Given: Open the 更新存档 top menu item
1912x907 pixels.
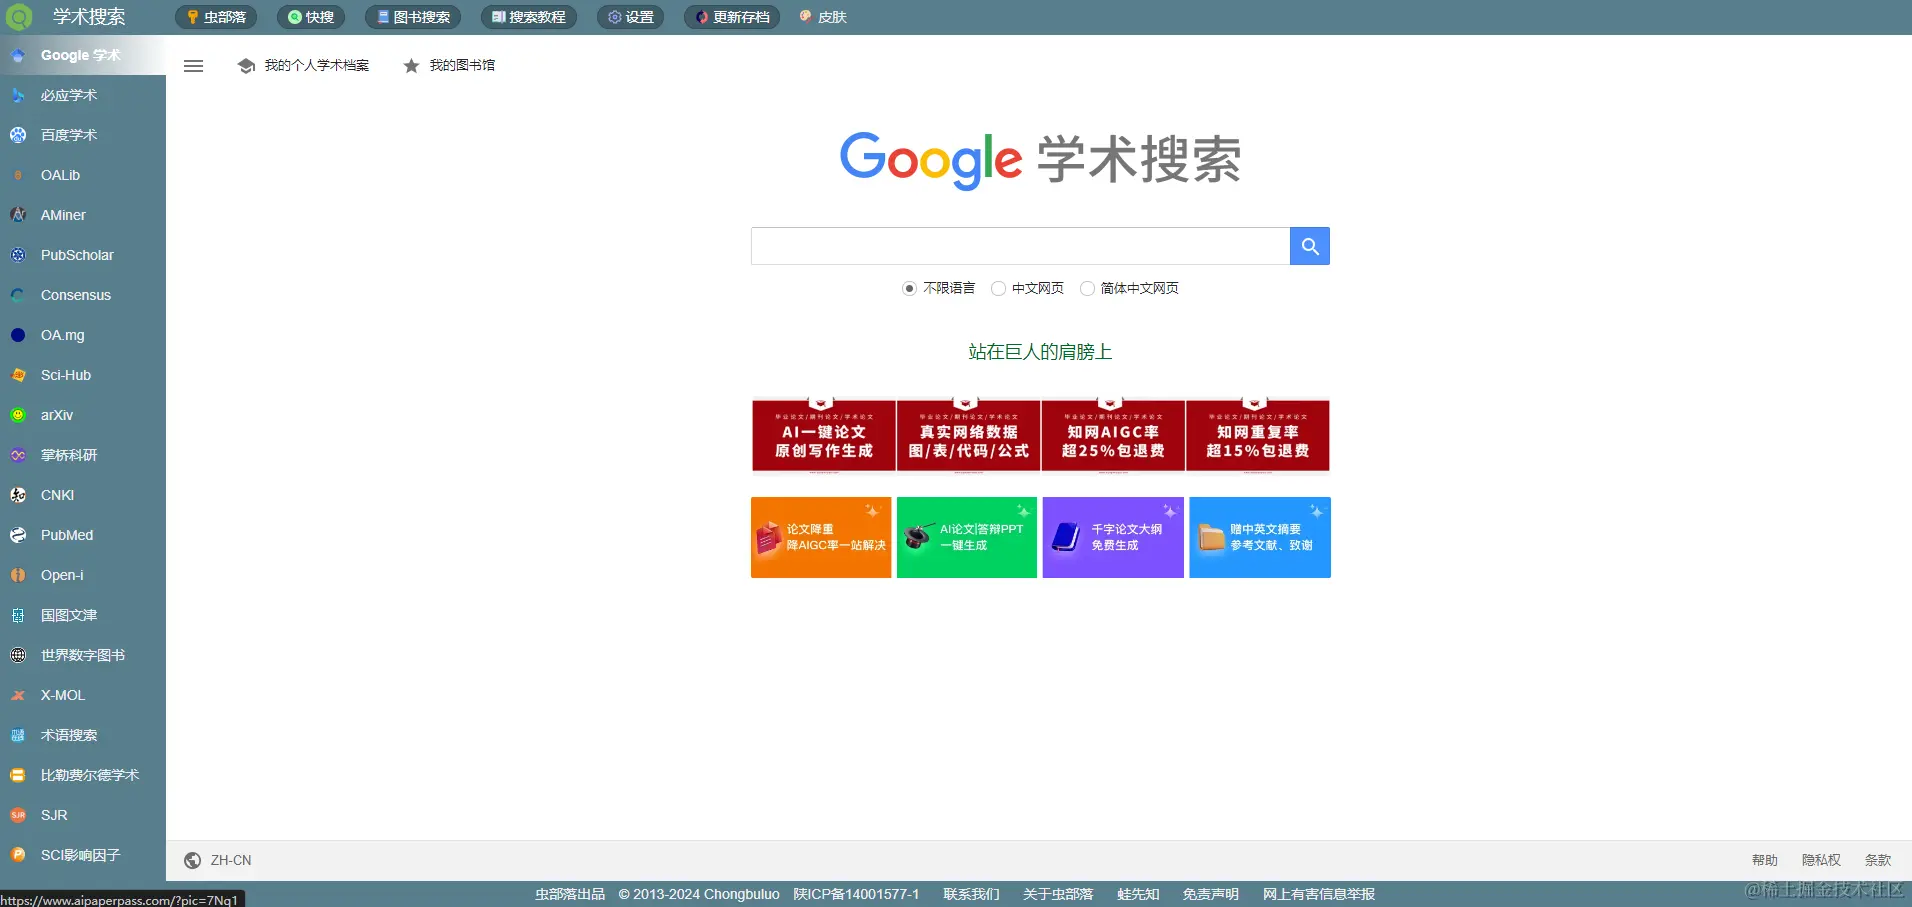Looking at the screenshot, I should [x=733, y=17].
